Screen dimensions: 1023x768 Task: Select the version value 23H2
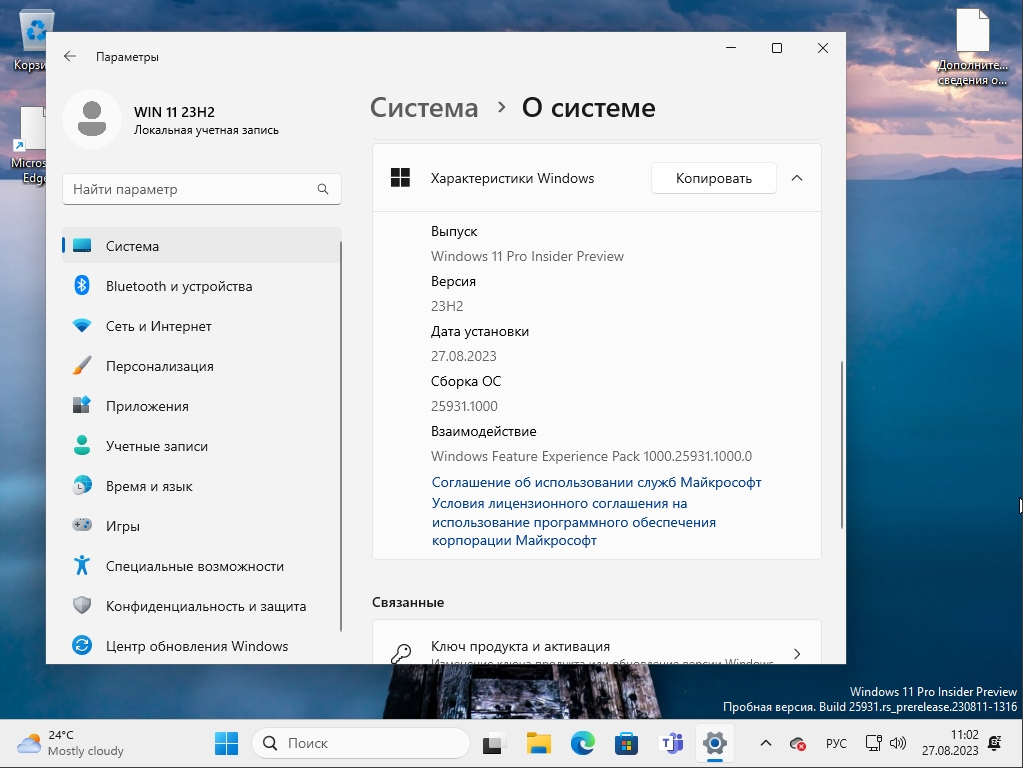click(x=447, y=306)
